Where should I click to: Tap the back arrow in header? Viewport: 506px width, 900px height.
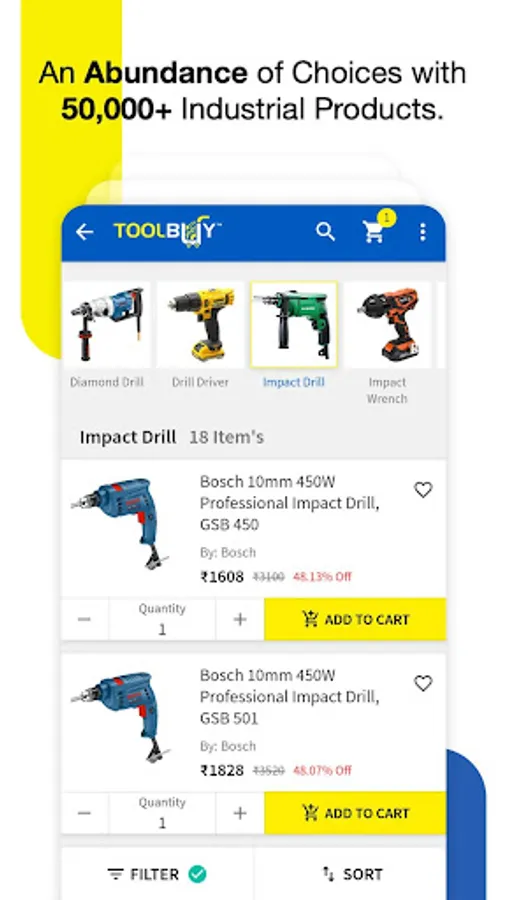coord(84,232)
